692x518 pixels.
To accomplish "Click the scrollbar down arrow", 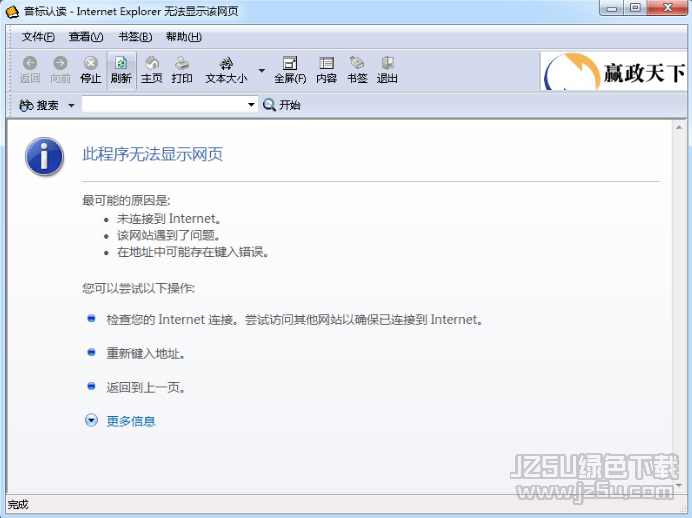I will 679,485.
